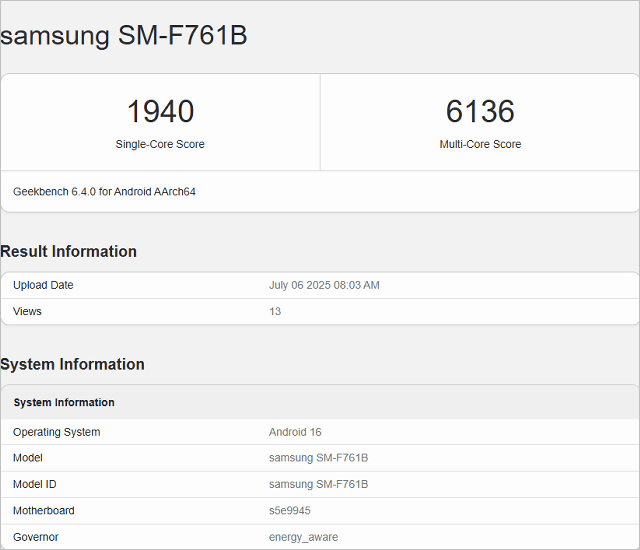Click the System Information table header row
640x550 pixels.
64,402
